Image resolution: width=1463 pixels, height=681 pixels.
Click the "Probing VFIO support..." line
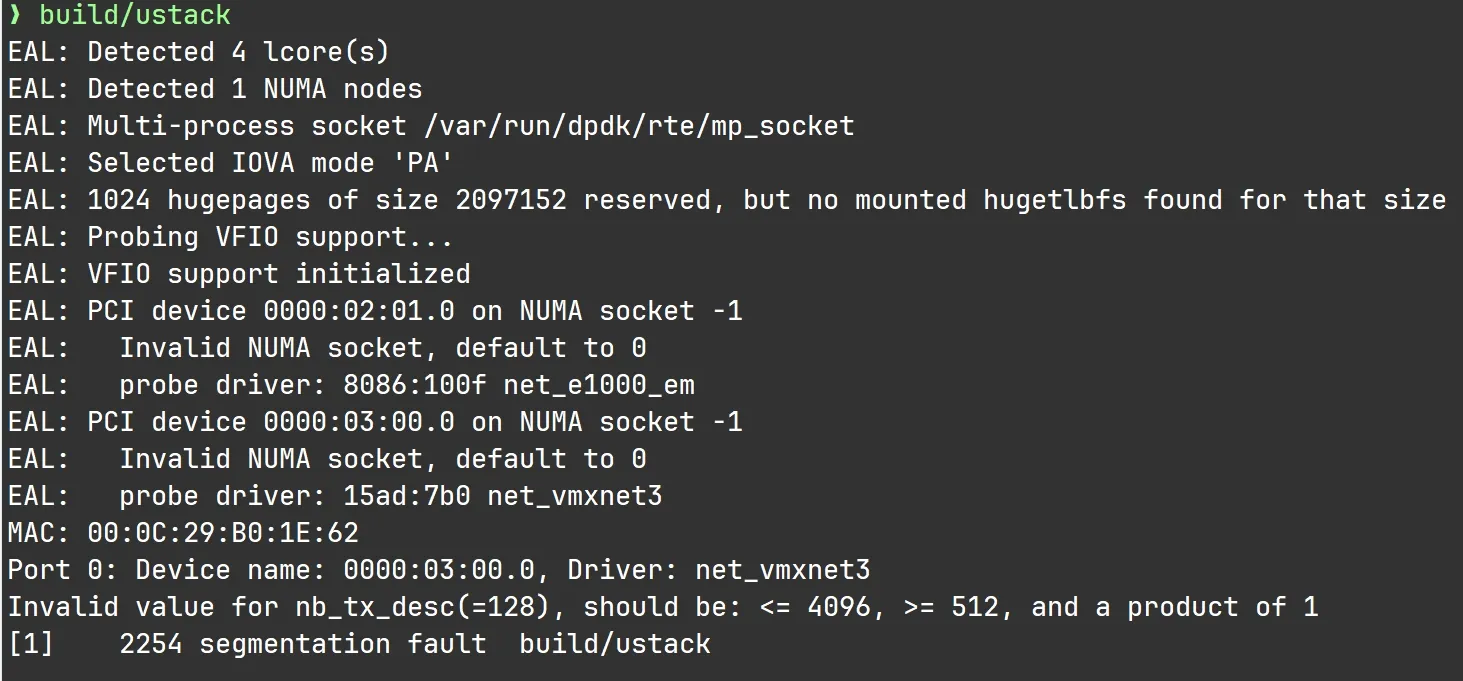(x=270, y=237)
